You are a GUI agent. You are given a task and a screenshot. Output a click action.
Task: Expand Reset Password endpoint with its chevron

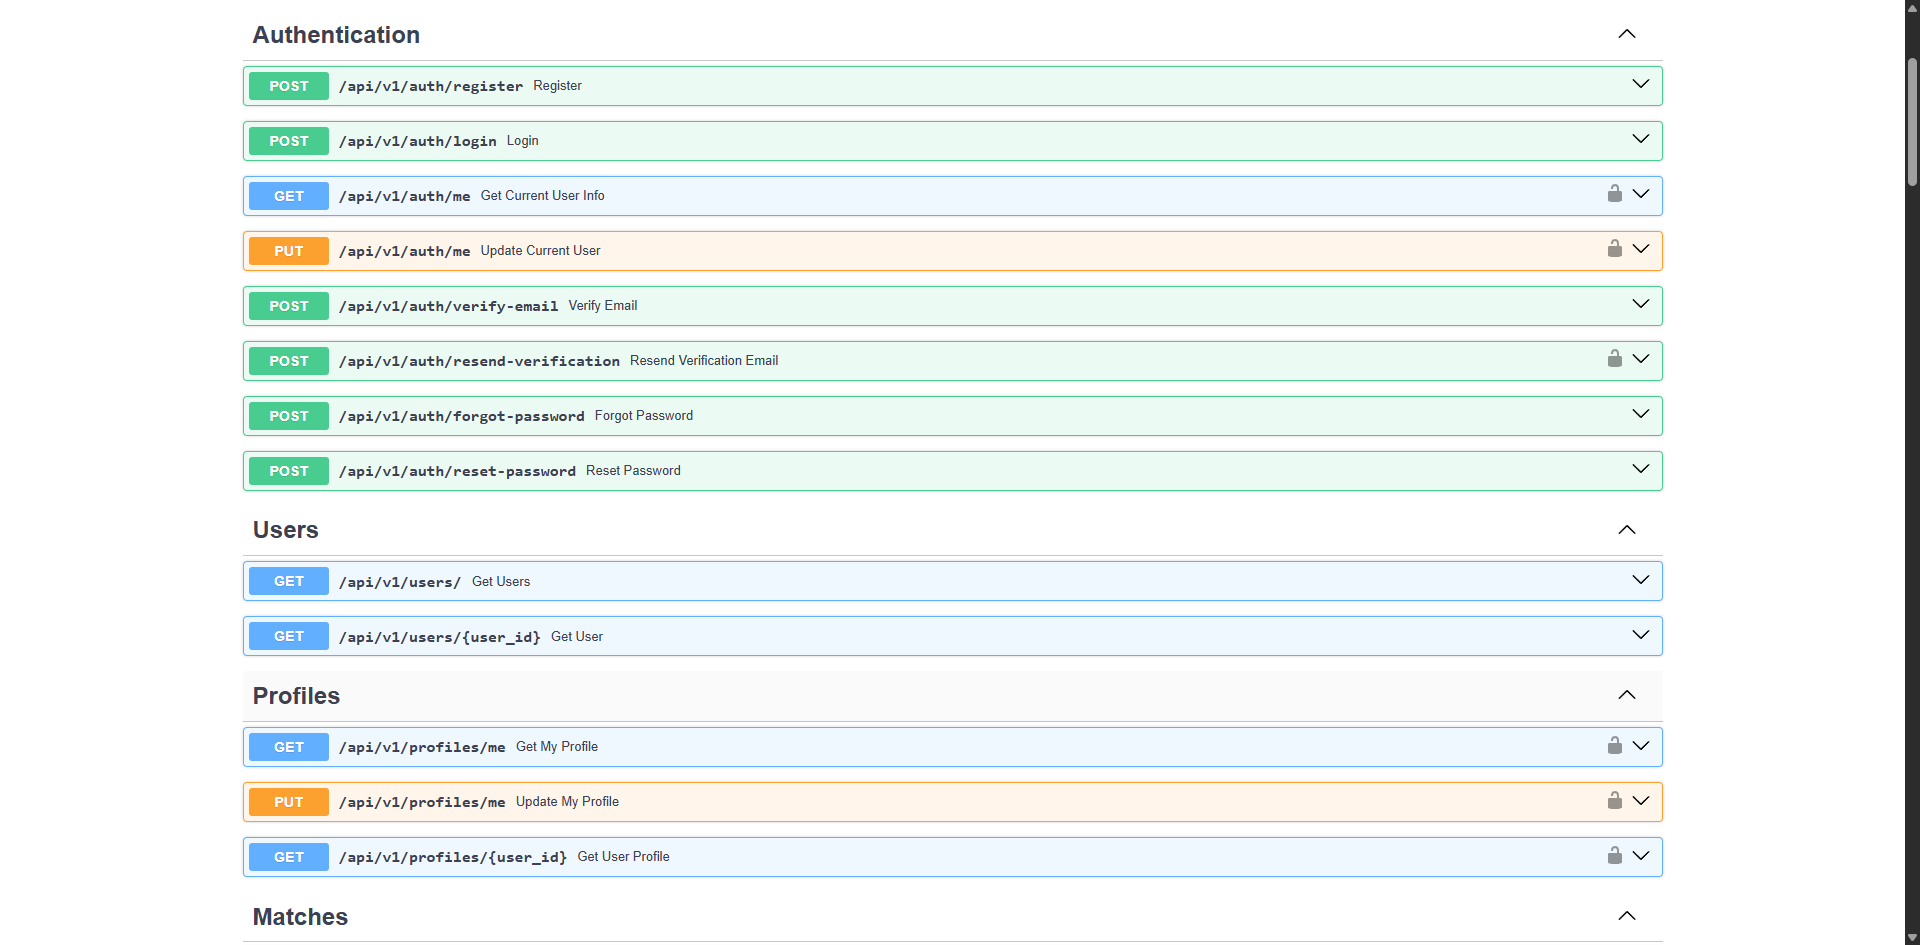pyautogui.click(x=1641, y=469)
